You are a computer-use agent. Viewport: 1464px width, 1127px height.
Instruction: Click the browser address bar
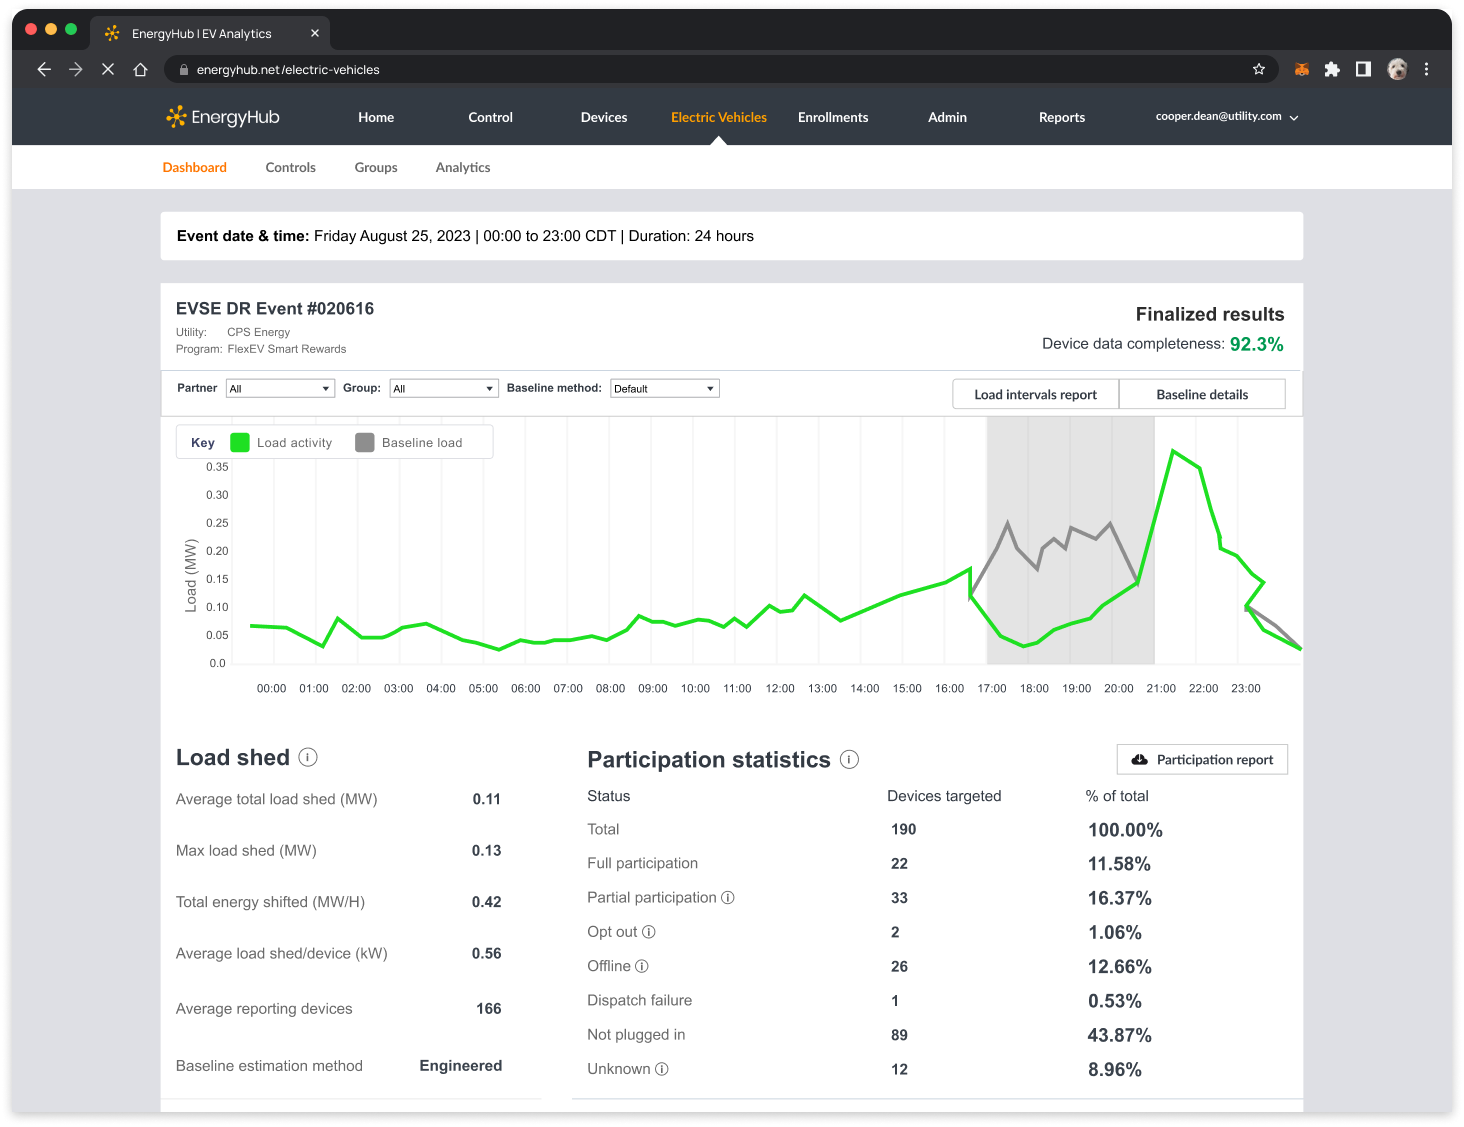click(x=700, y=69)
